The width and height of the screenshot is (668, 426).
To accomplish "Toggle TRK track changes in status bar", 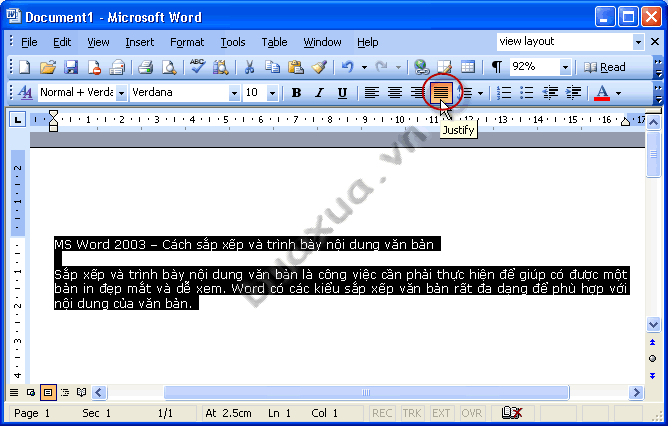I will tap(412, 413).
